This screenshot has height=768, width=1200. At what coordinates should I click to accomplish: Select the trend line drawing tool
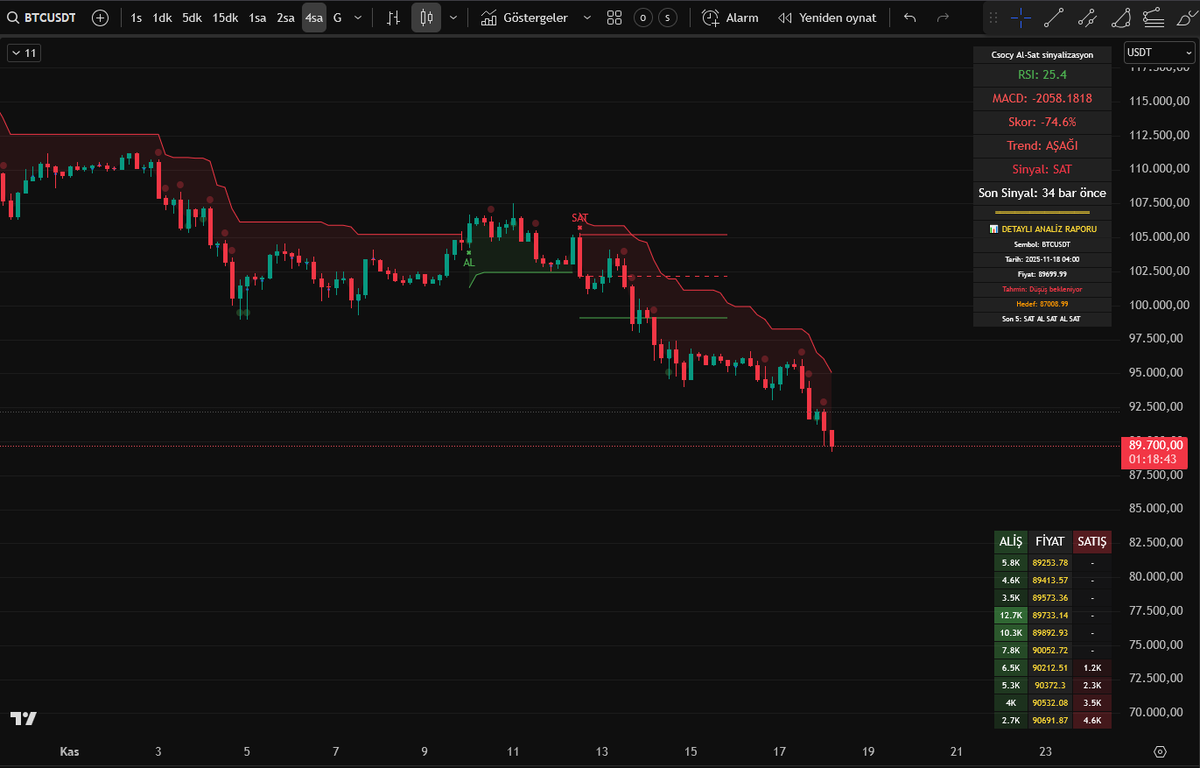(1054, 18)
